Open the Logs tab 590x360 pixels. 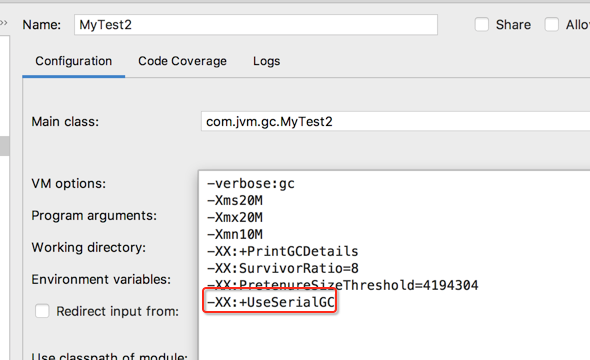tap(266, 61)
